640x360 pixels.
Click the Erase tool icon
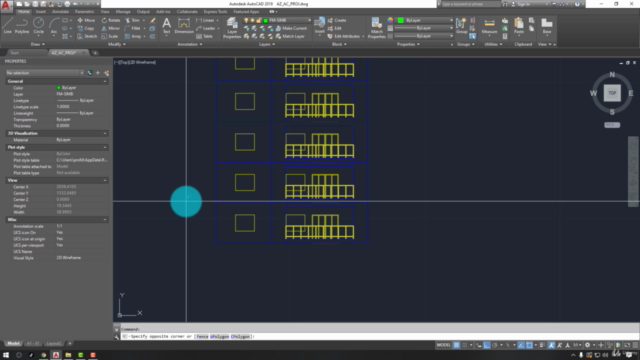(x=153, y=20)
